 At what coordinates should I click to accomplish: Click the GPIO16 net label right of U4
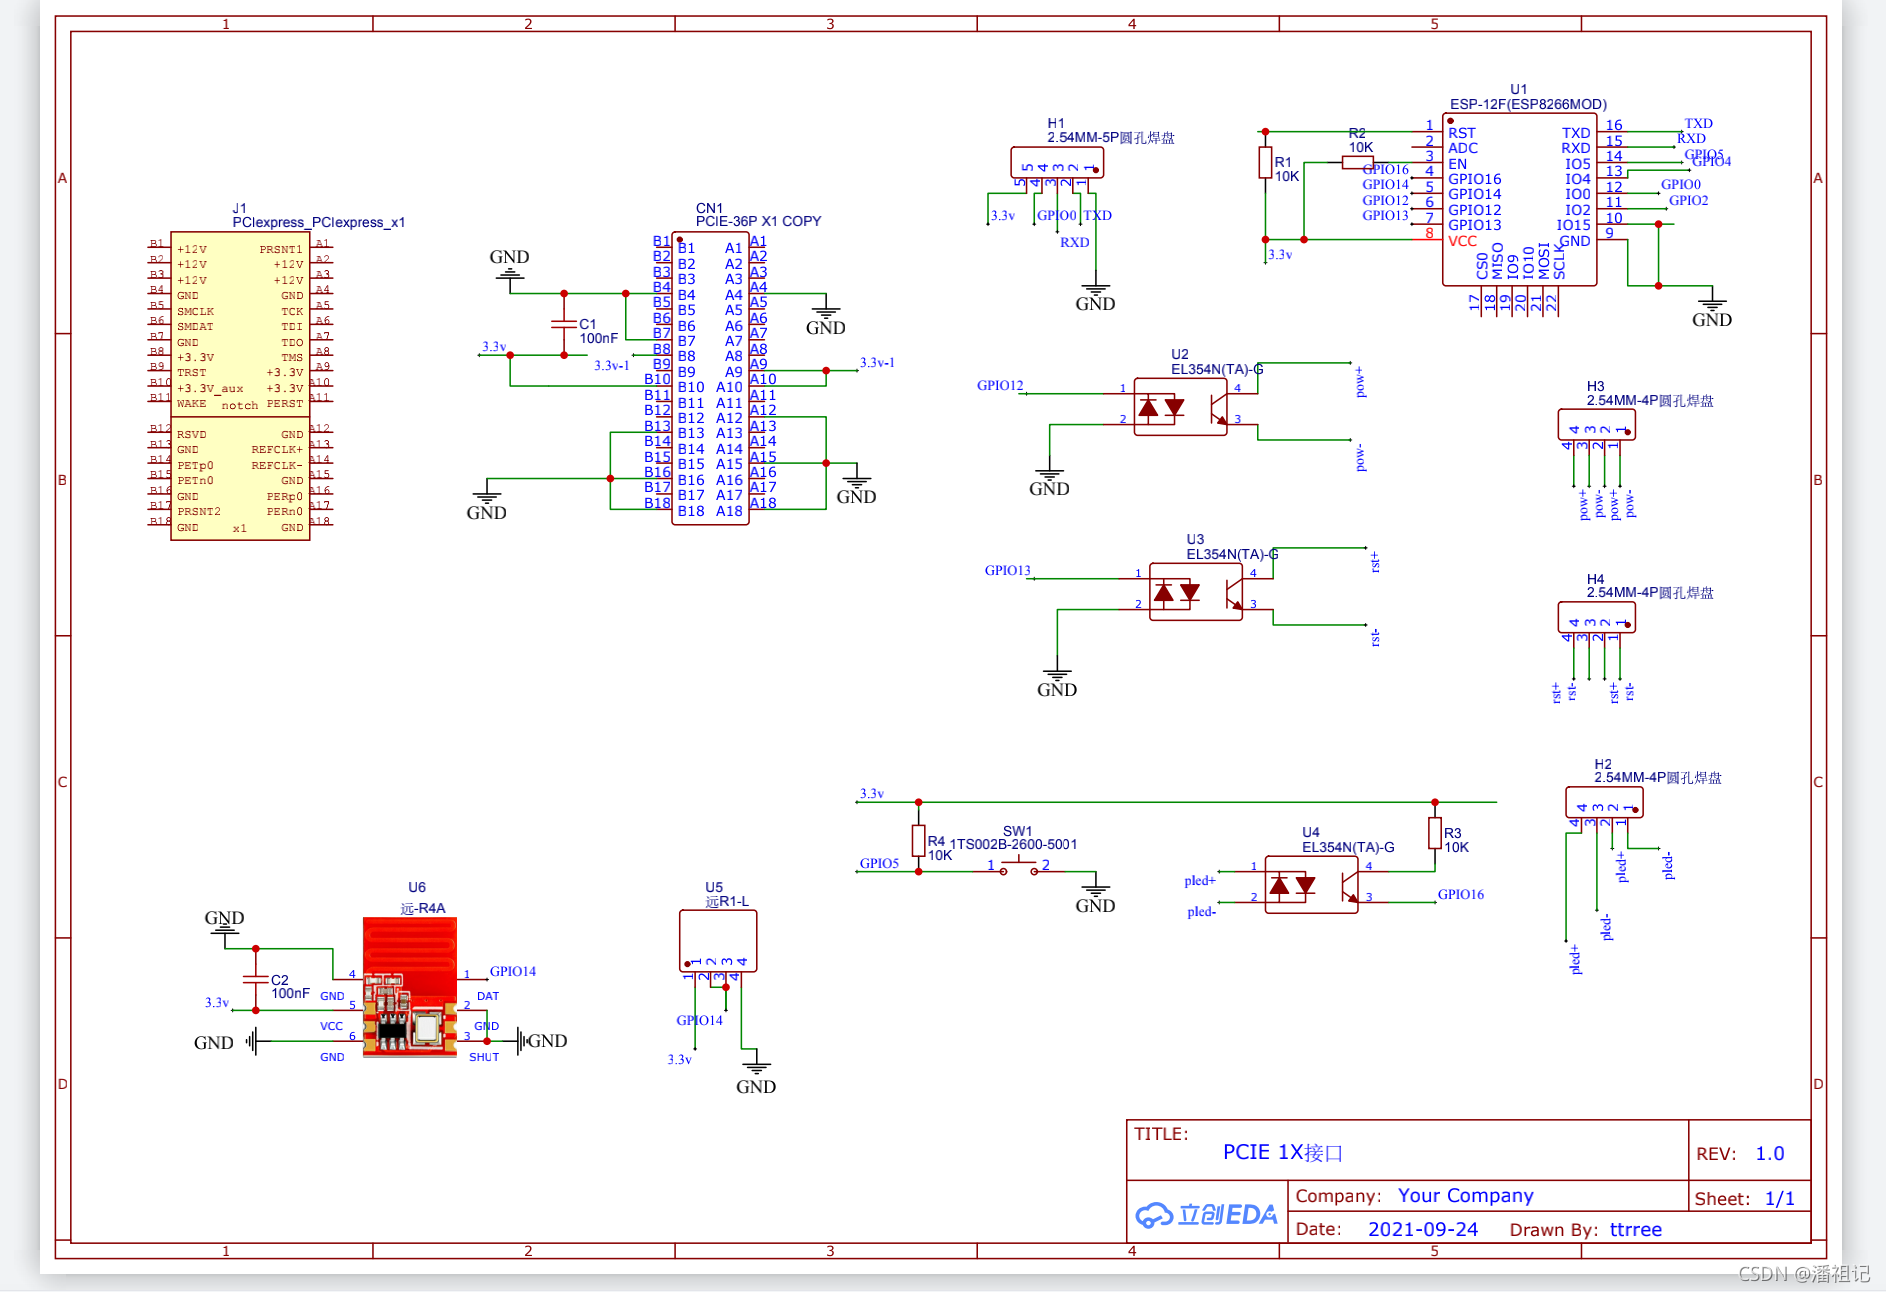tap(1461, 894)
